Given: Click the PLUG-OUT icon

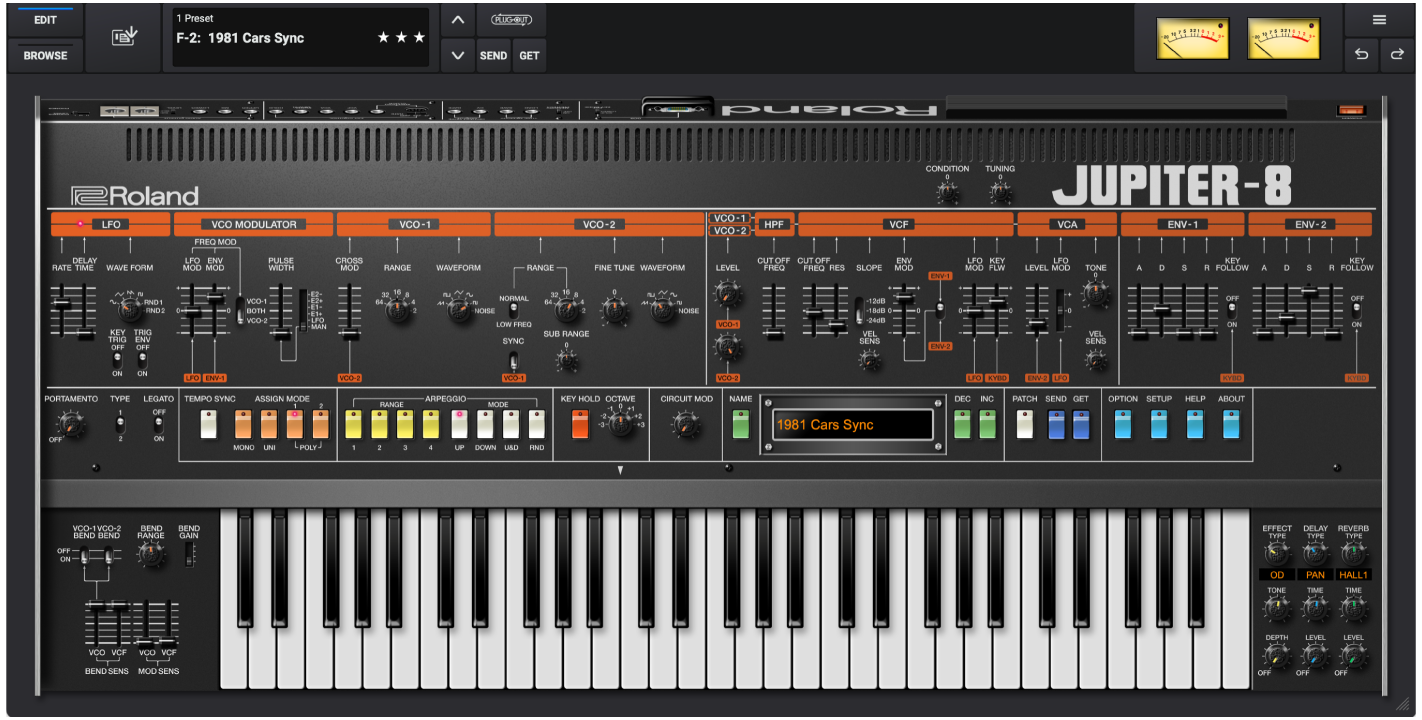Looking at the screenshot, I should 511,19.
